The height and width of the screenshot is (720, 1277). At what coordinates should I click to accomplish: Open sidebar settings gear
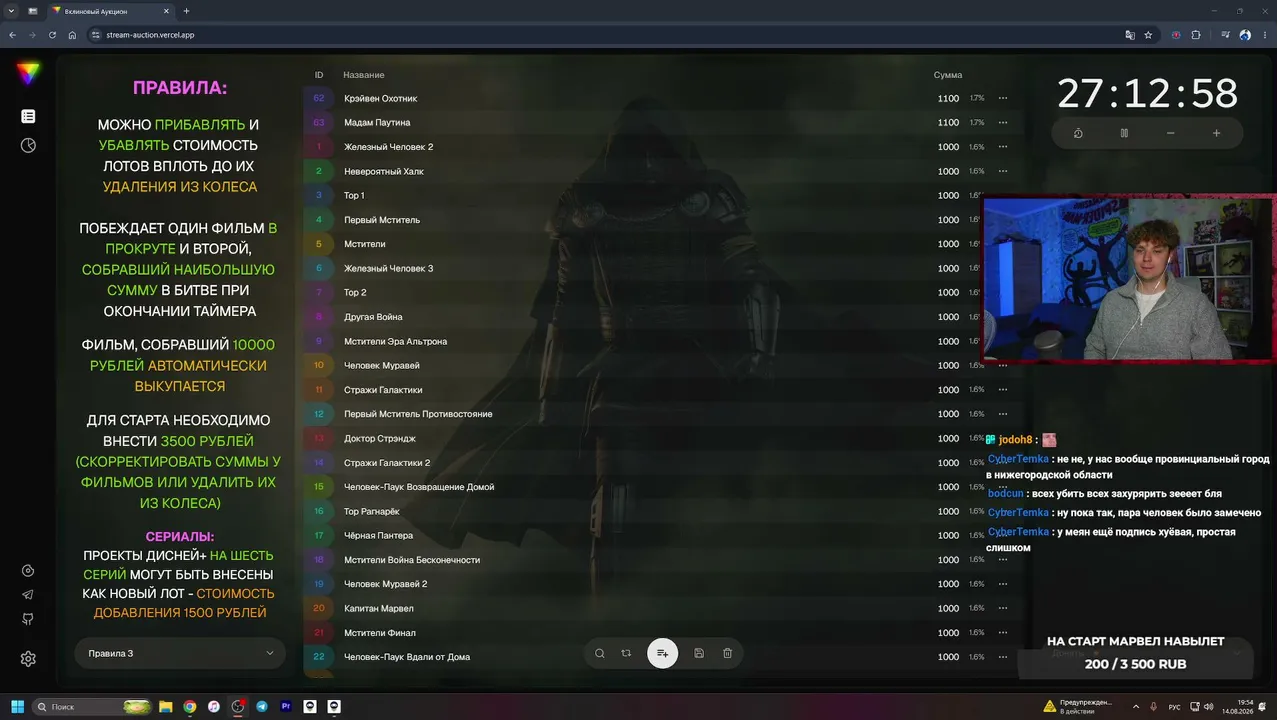tap(28, 659)
